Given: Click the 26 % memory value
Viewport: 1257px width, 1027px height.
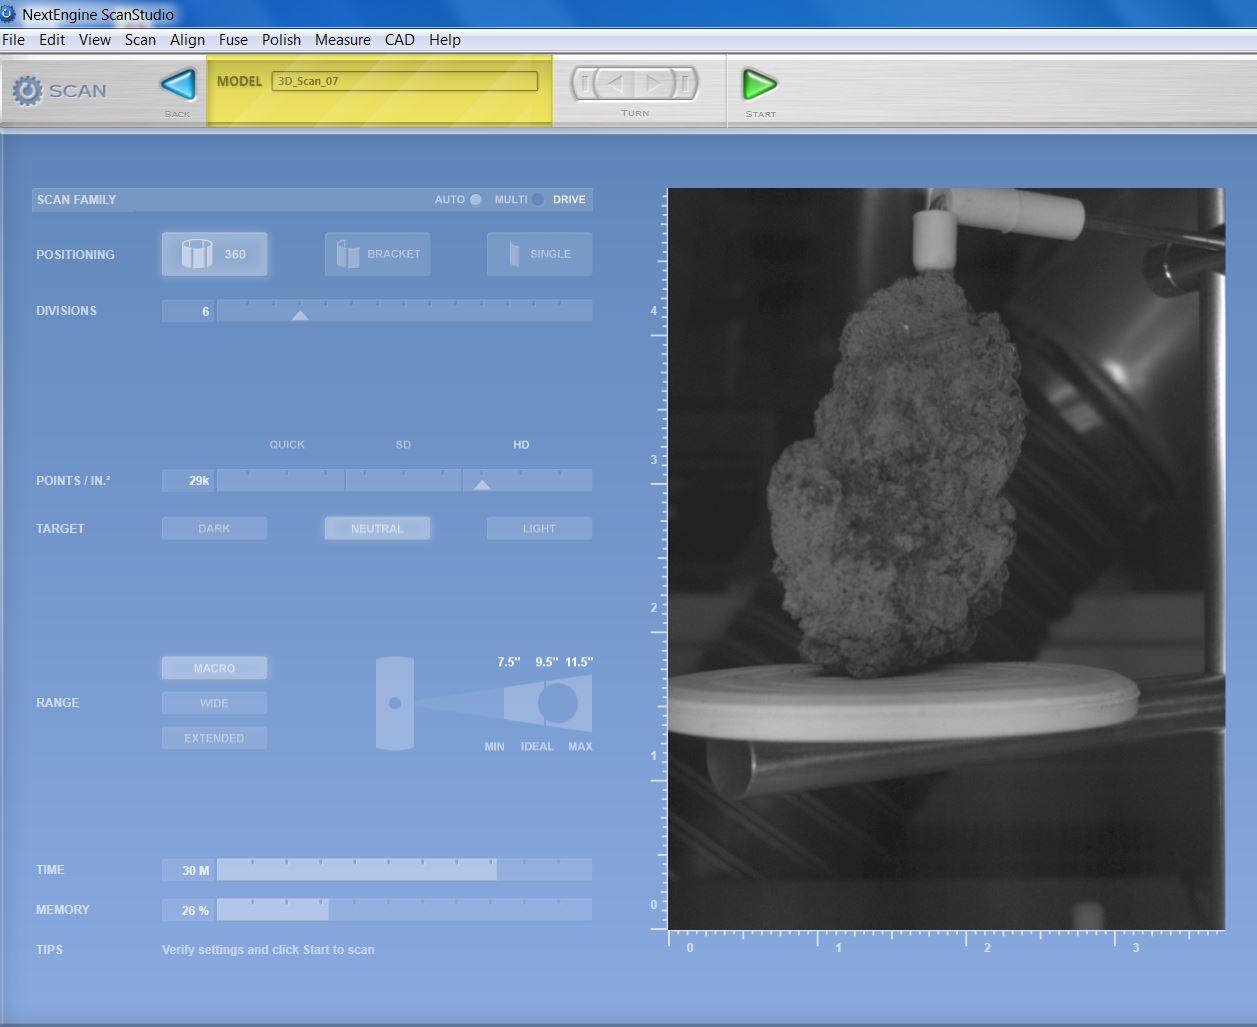Looking at the screenshot, I should (195, 911).
